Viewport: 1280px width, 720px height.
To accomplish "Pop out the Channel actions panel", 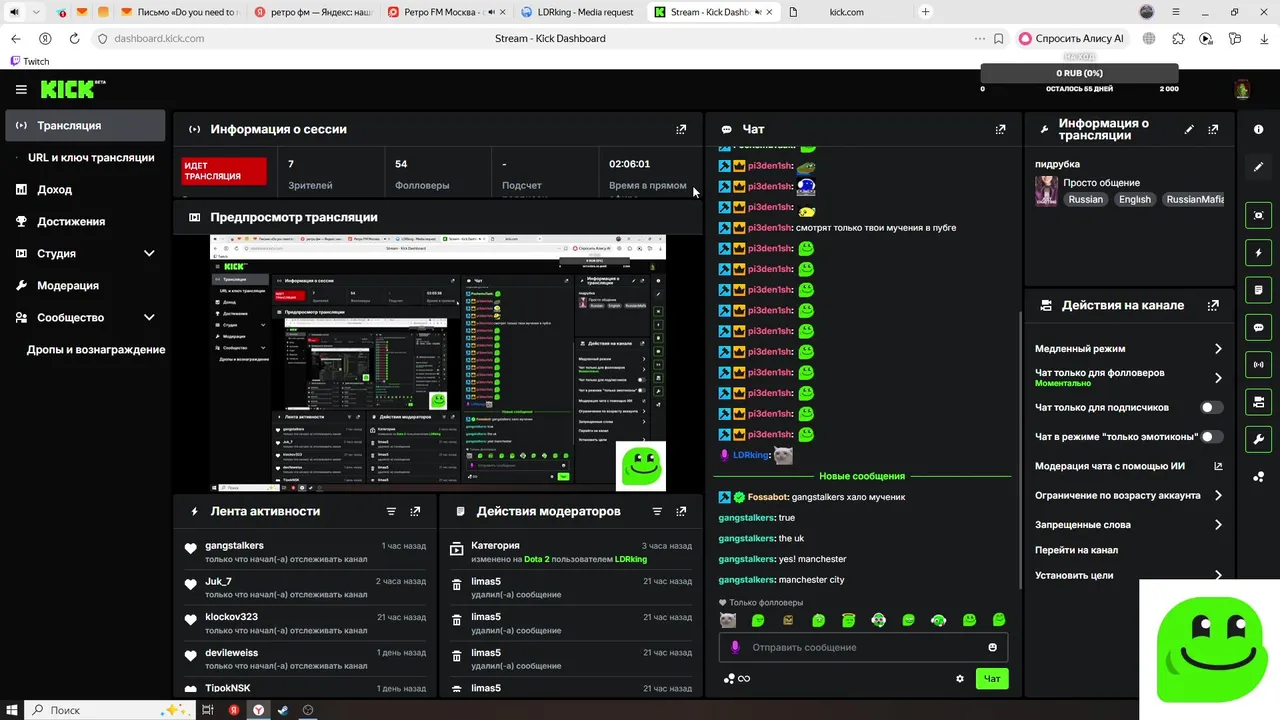I will (1213, 305).
